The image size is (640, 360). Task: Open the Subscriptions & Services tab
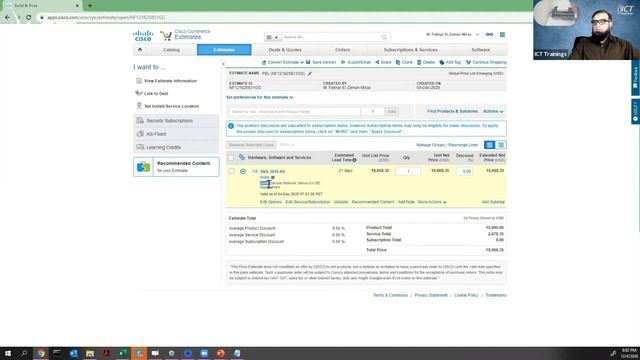410,50
